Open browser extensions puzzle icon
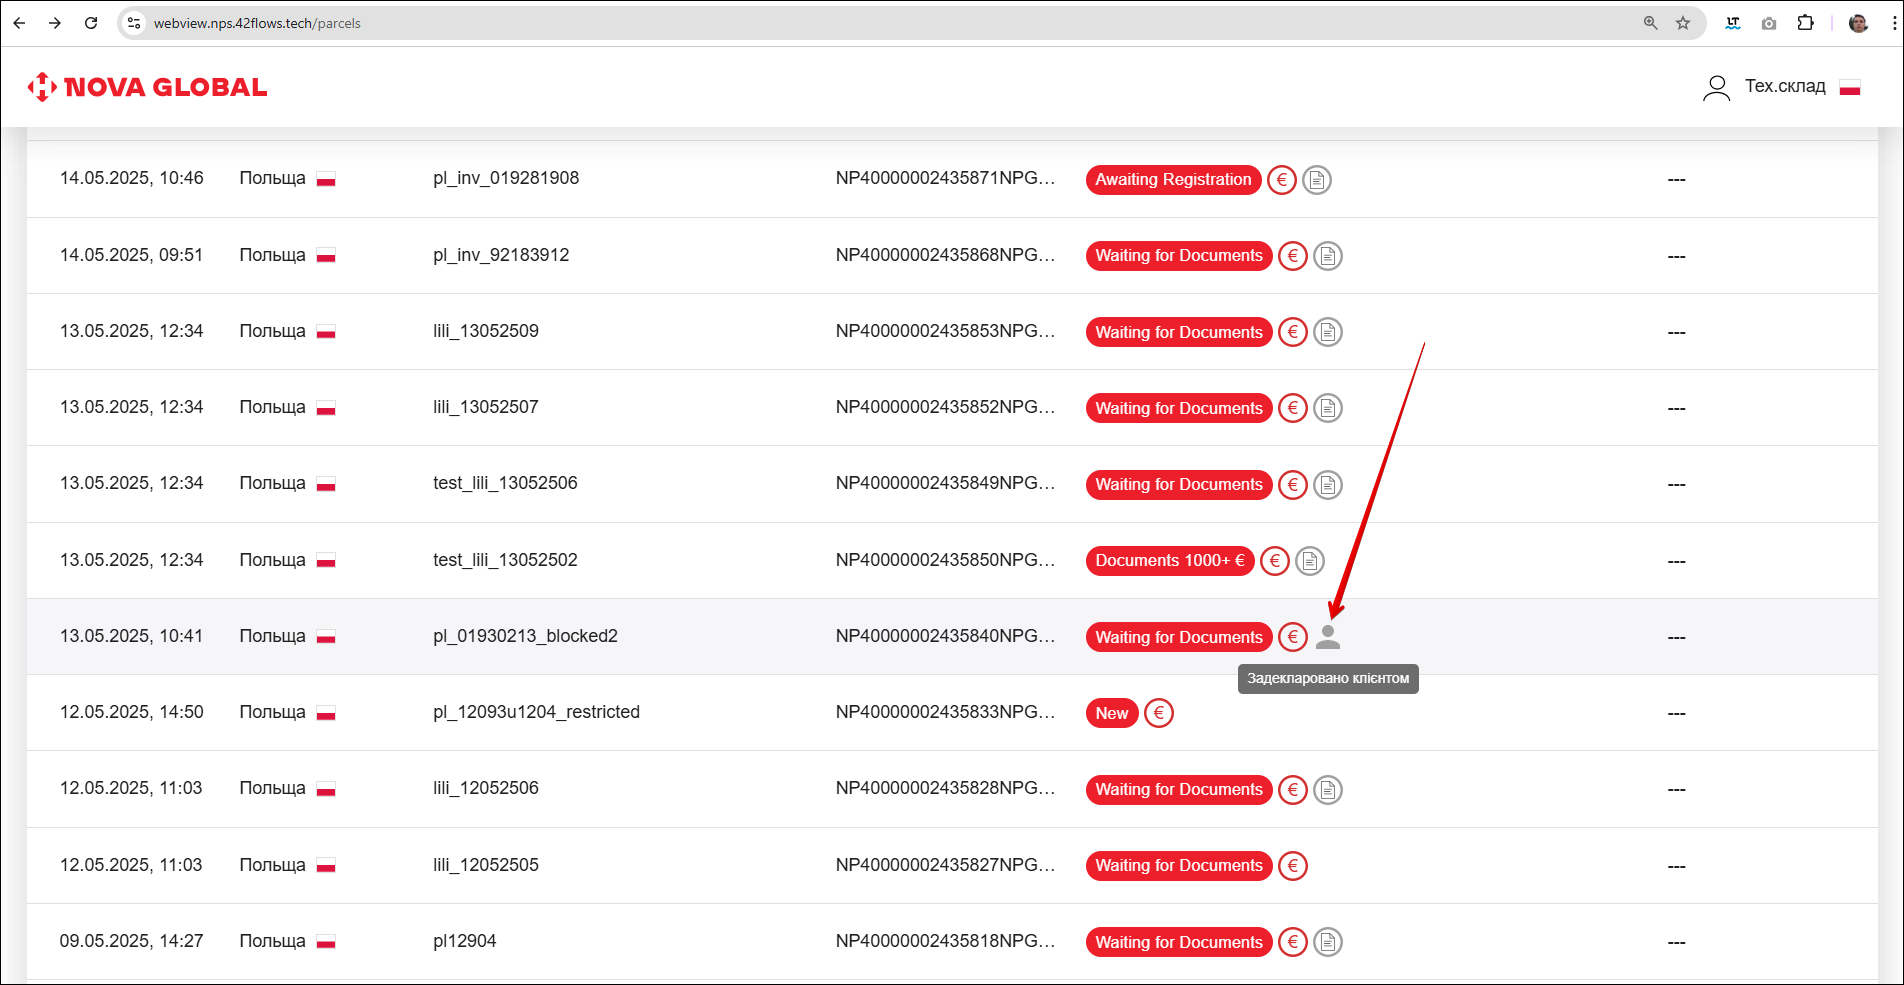 pos(1805,23)
